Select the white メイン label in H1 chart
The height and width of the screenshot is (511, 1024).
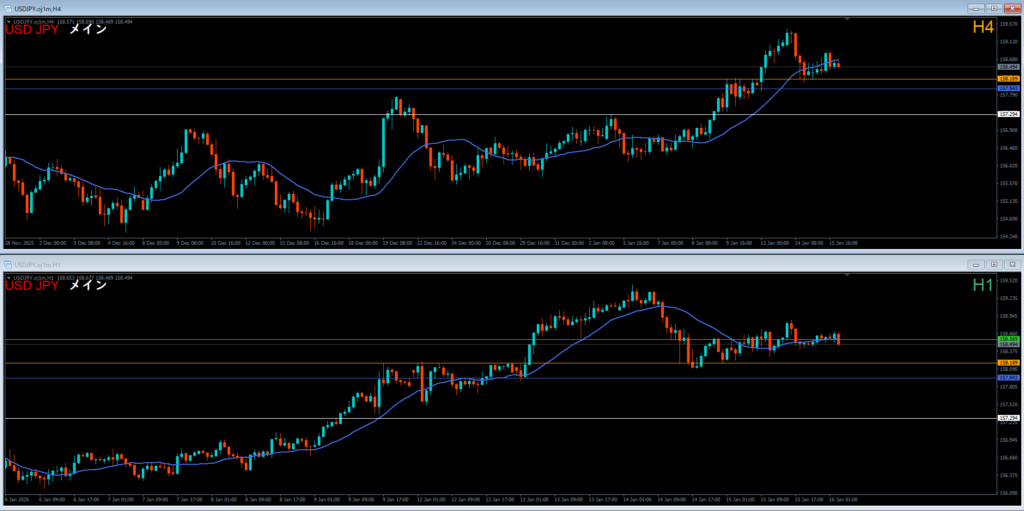[x=87, y=287]
